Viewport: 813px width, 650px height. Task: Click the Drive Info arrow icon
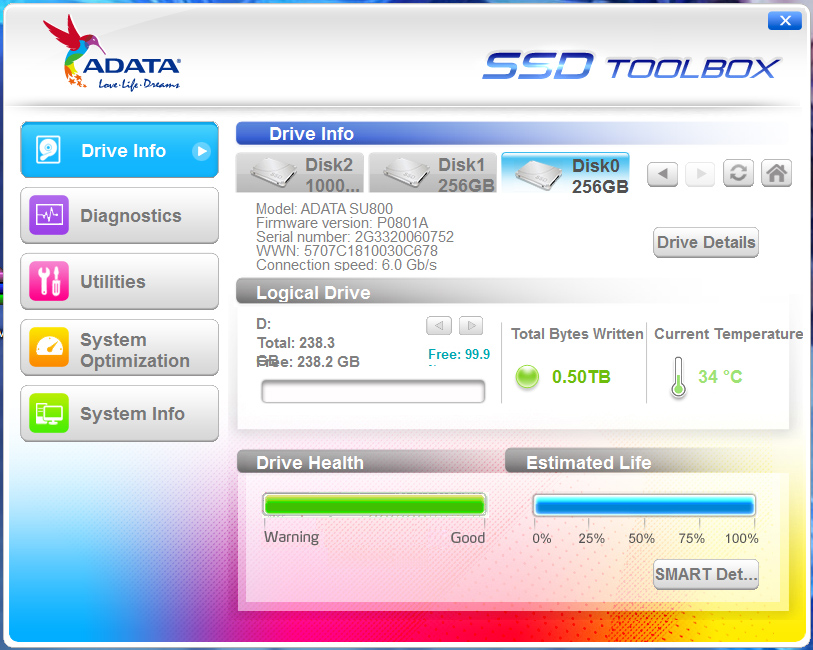click(201, 151)
